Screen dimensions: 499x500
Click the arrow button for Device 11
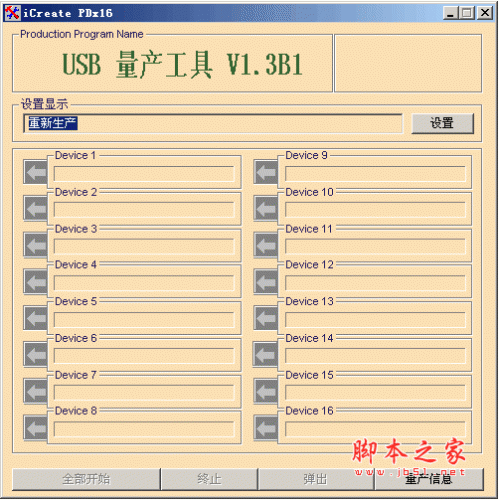pyautogui.click(x=266, y=245)
